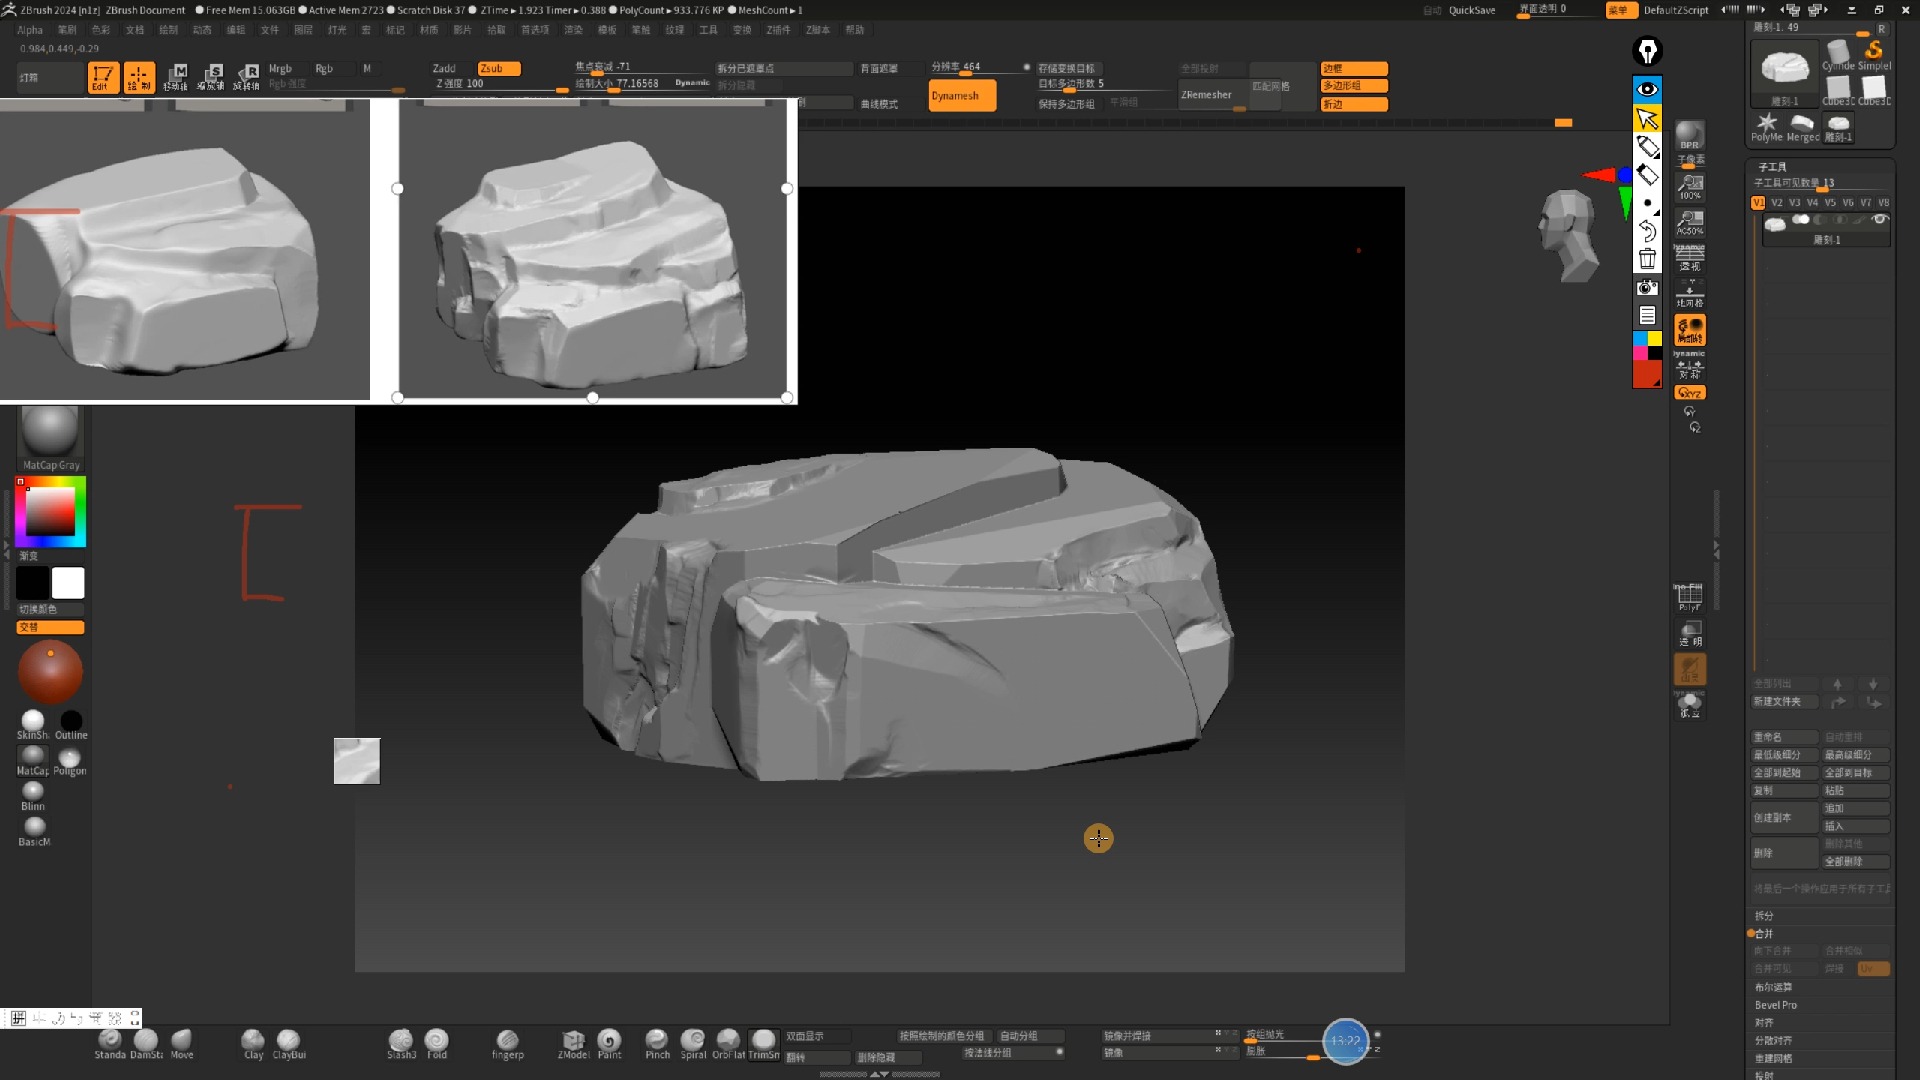Click the pen nib icon at top

[x=1647, y=51]
